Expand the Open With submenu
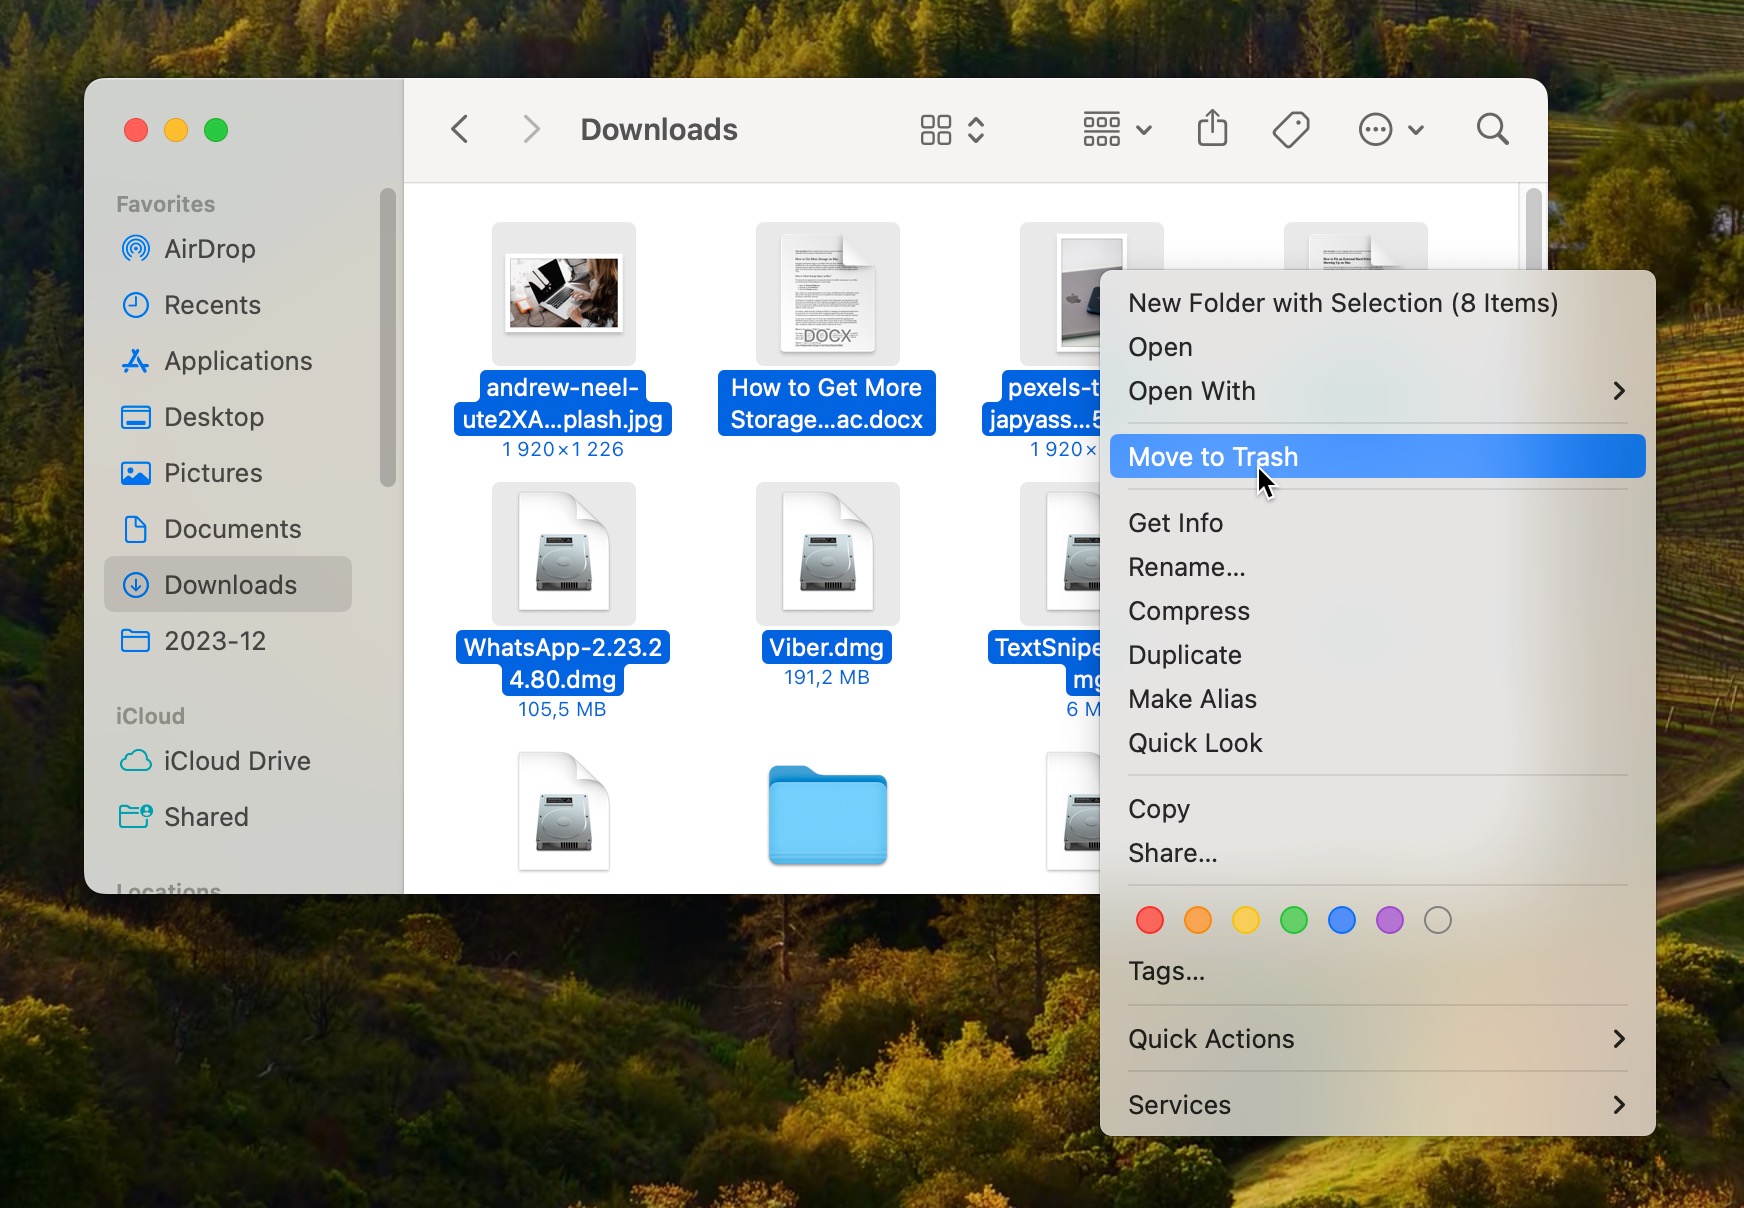The width and height of the screenshot is (1744, 1208). 1191,391
